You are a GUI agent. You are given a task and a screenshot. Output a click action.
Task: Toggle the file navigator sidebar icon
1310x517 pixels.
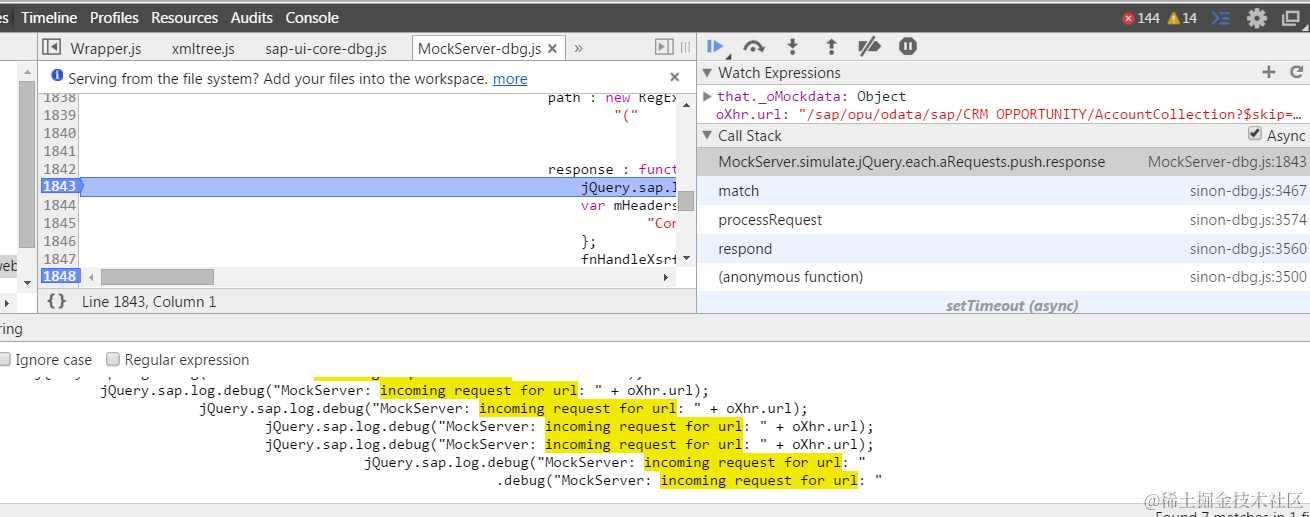(51, 47)
